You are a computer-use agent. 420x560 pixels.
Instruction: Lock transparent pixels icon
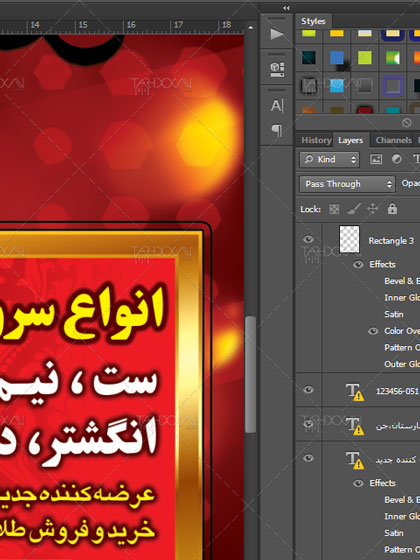[x=334, y=209]
